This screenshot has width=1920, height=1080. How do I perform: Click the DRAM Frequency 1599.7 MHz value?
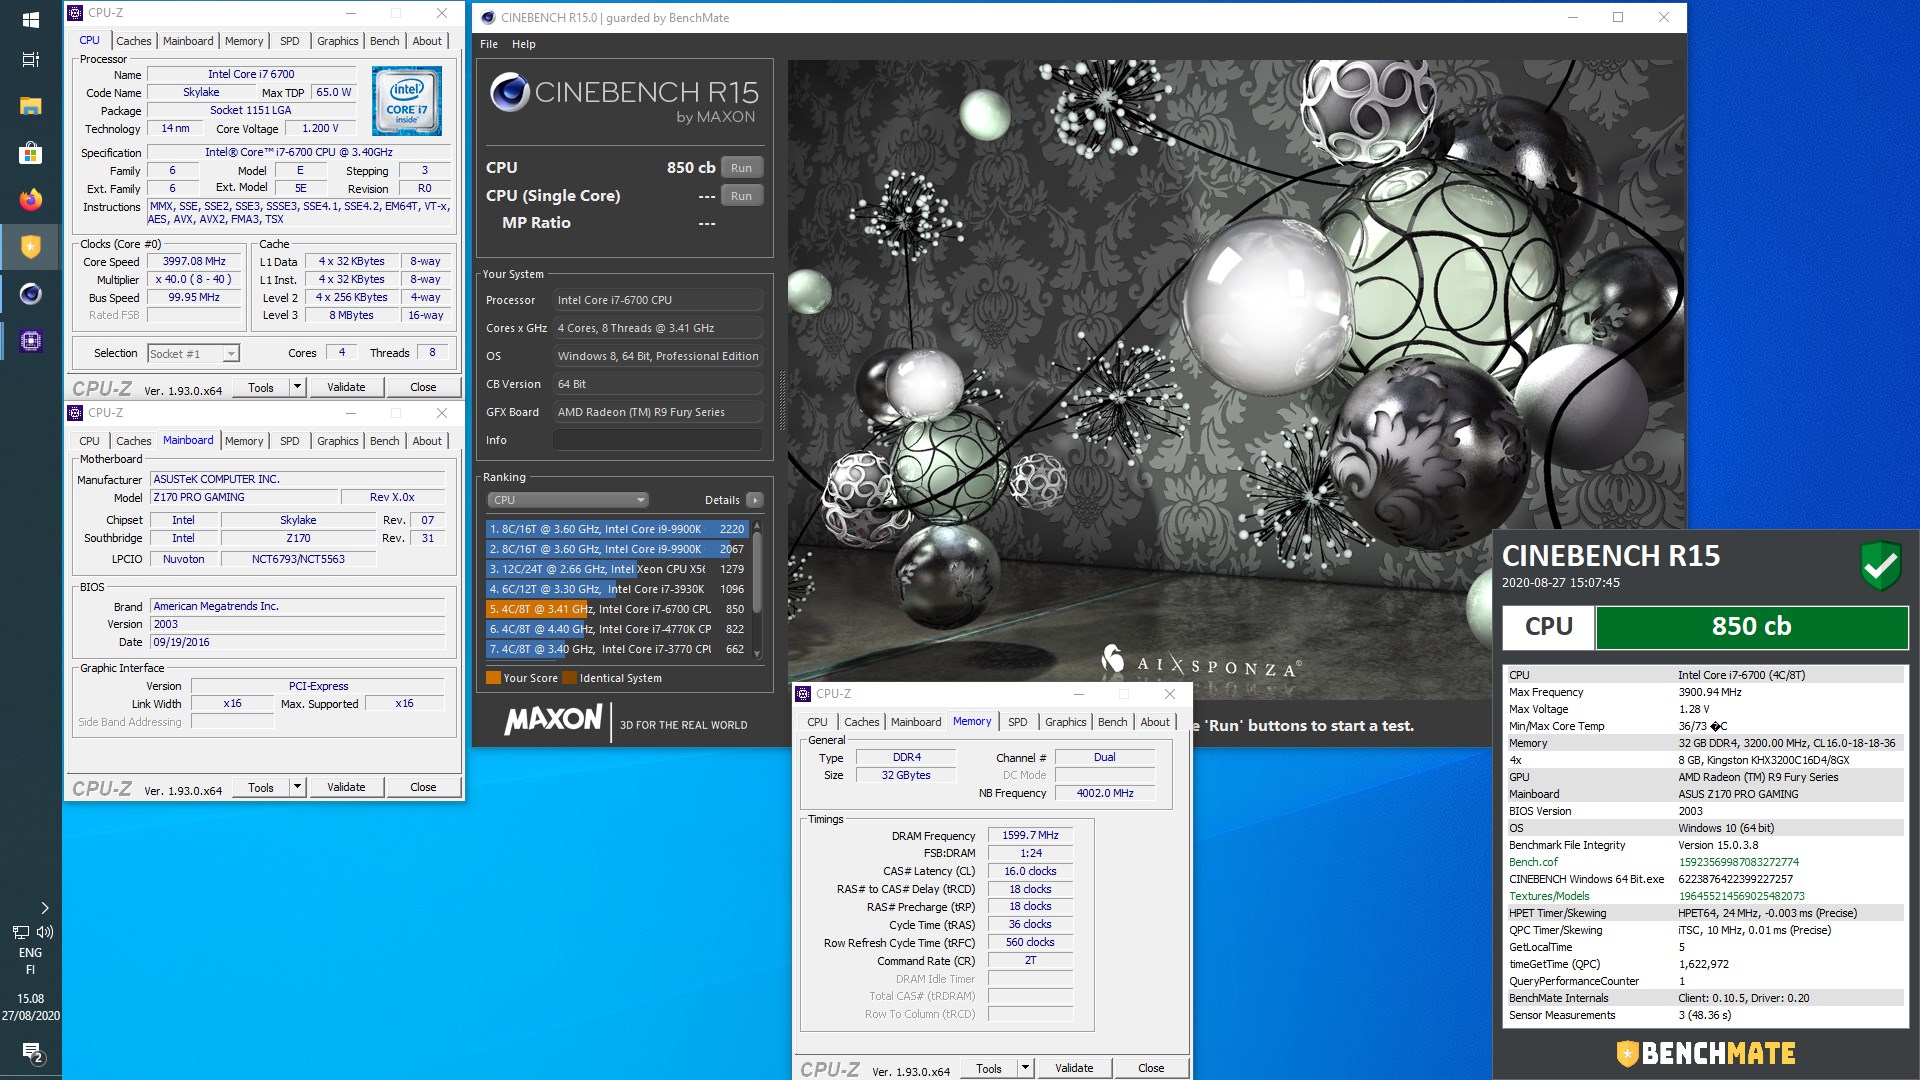point(1030,835)
